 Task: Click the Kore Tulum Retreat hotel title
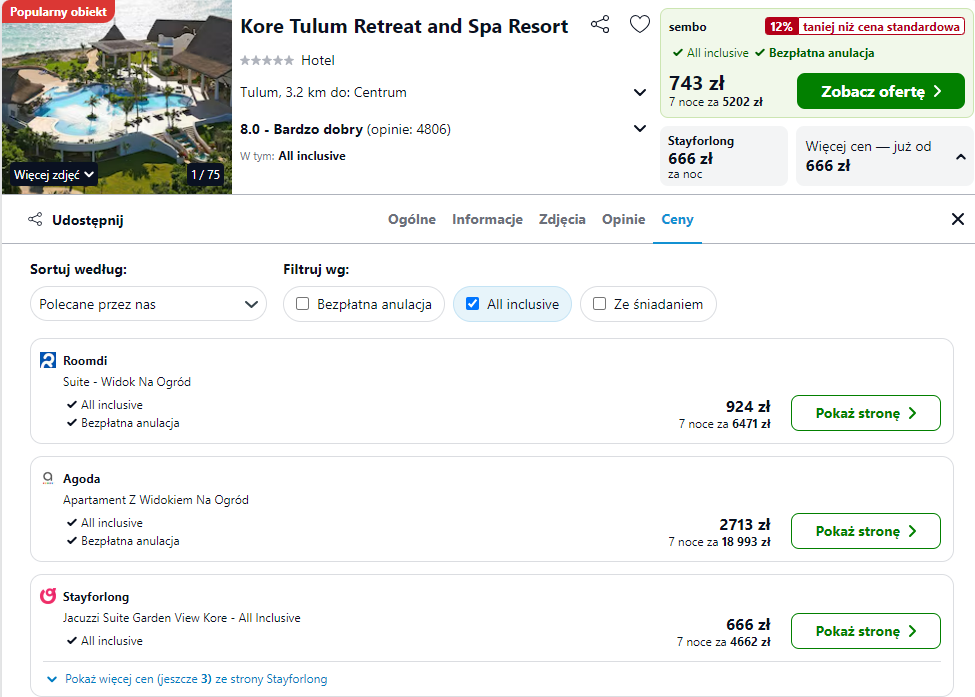pyautogui.click(x=404, y=26)
